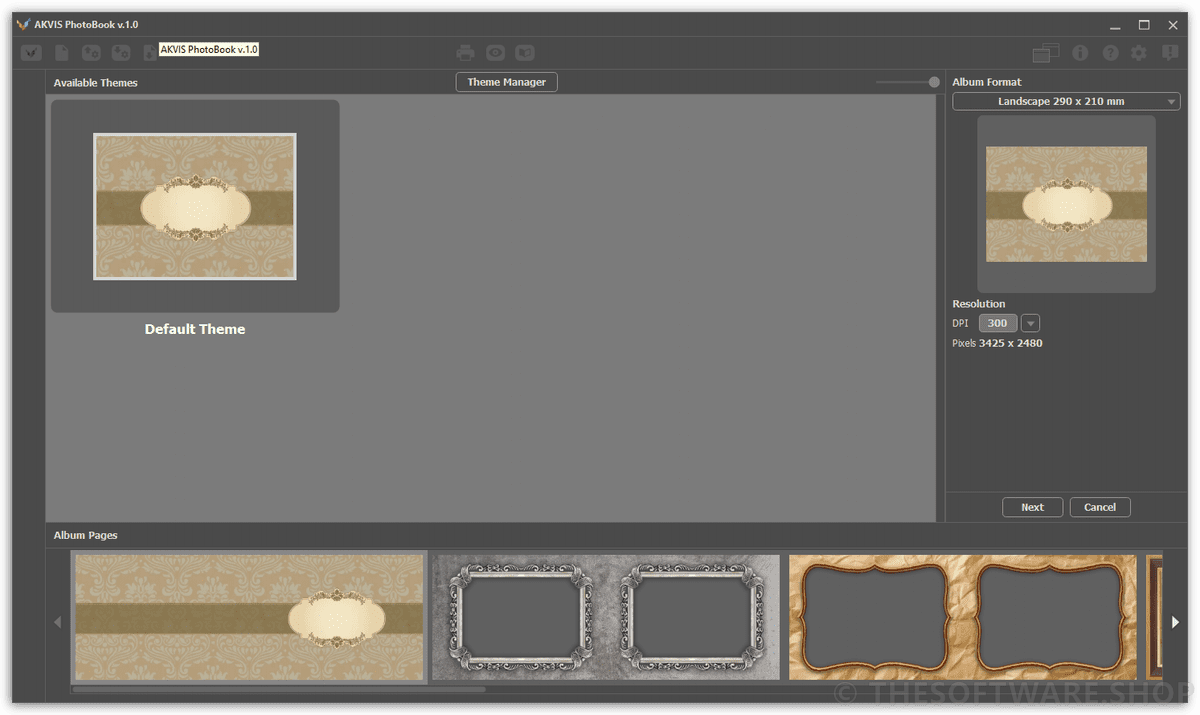Click the open book view icon
Screen dimensions: 1200x715
pyautogui.click(x=525, y=53)
